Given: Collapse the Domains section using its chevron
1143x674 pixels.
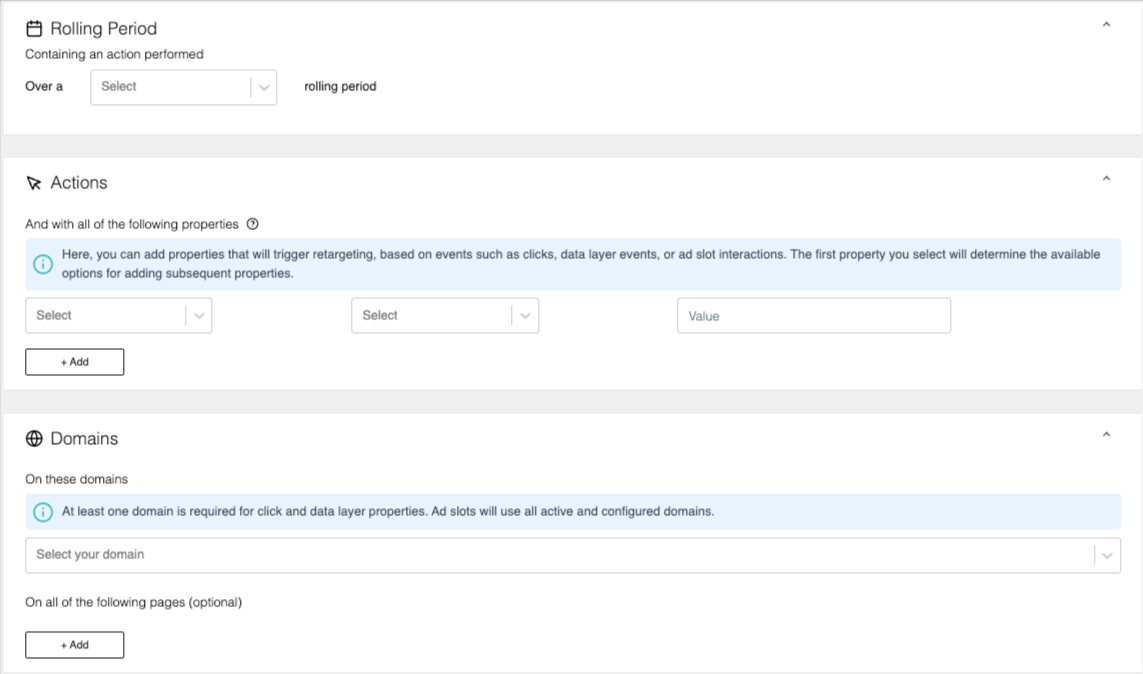Looking at the screenshot, I should tap(1106, 435).
